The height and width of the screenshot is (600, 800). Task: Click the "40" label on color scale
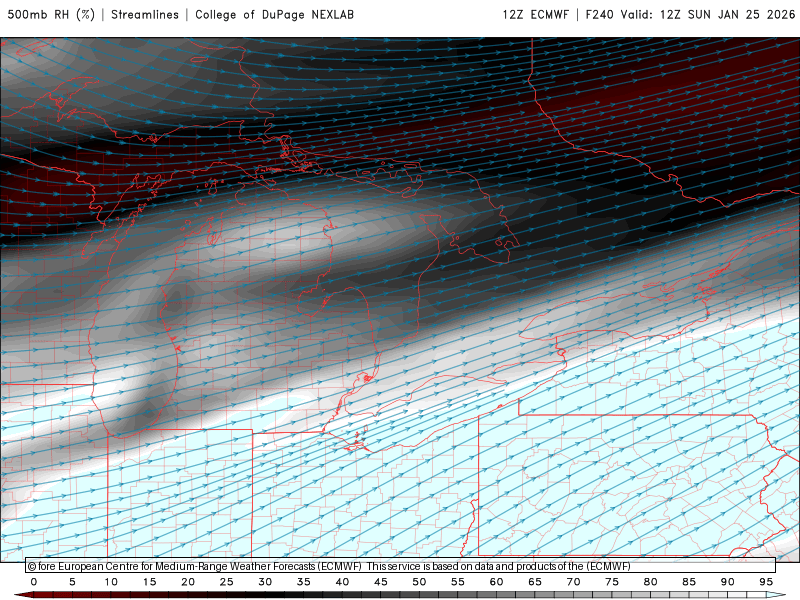tap(342, 582)
